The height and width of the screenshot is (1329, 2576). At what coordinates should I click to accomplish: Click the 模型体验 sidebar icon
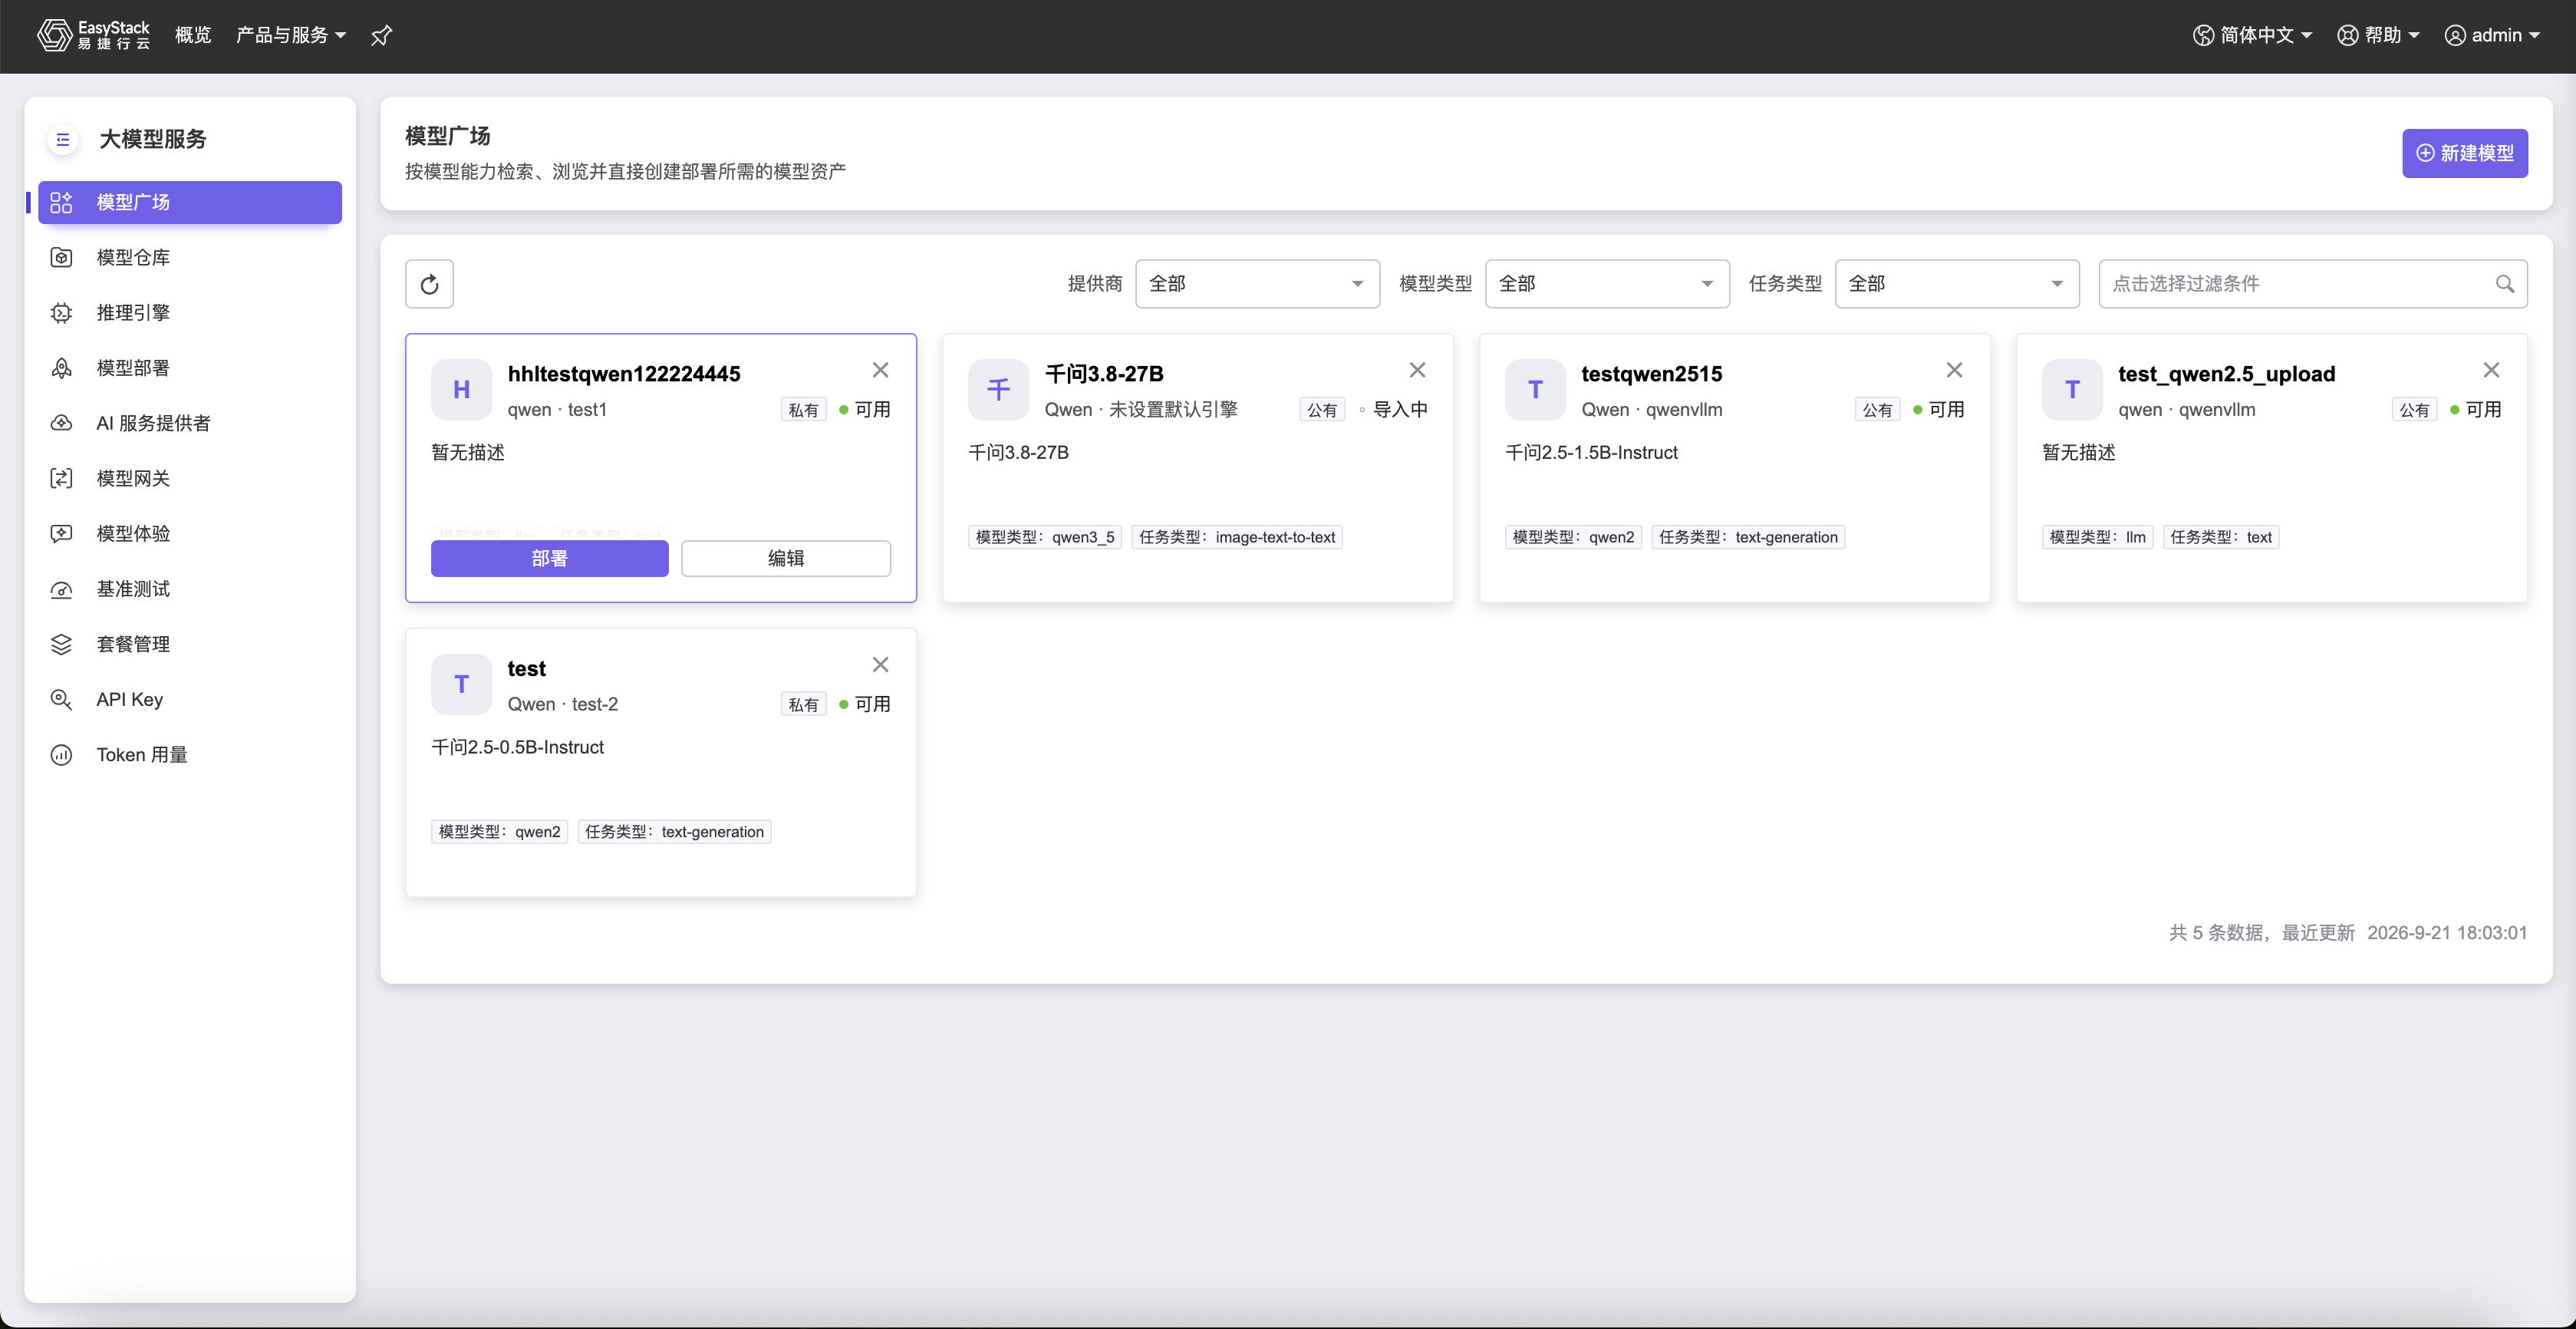tap(61, 533)
